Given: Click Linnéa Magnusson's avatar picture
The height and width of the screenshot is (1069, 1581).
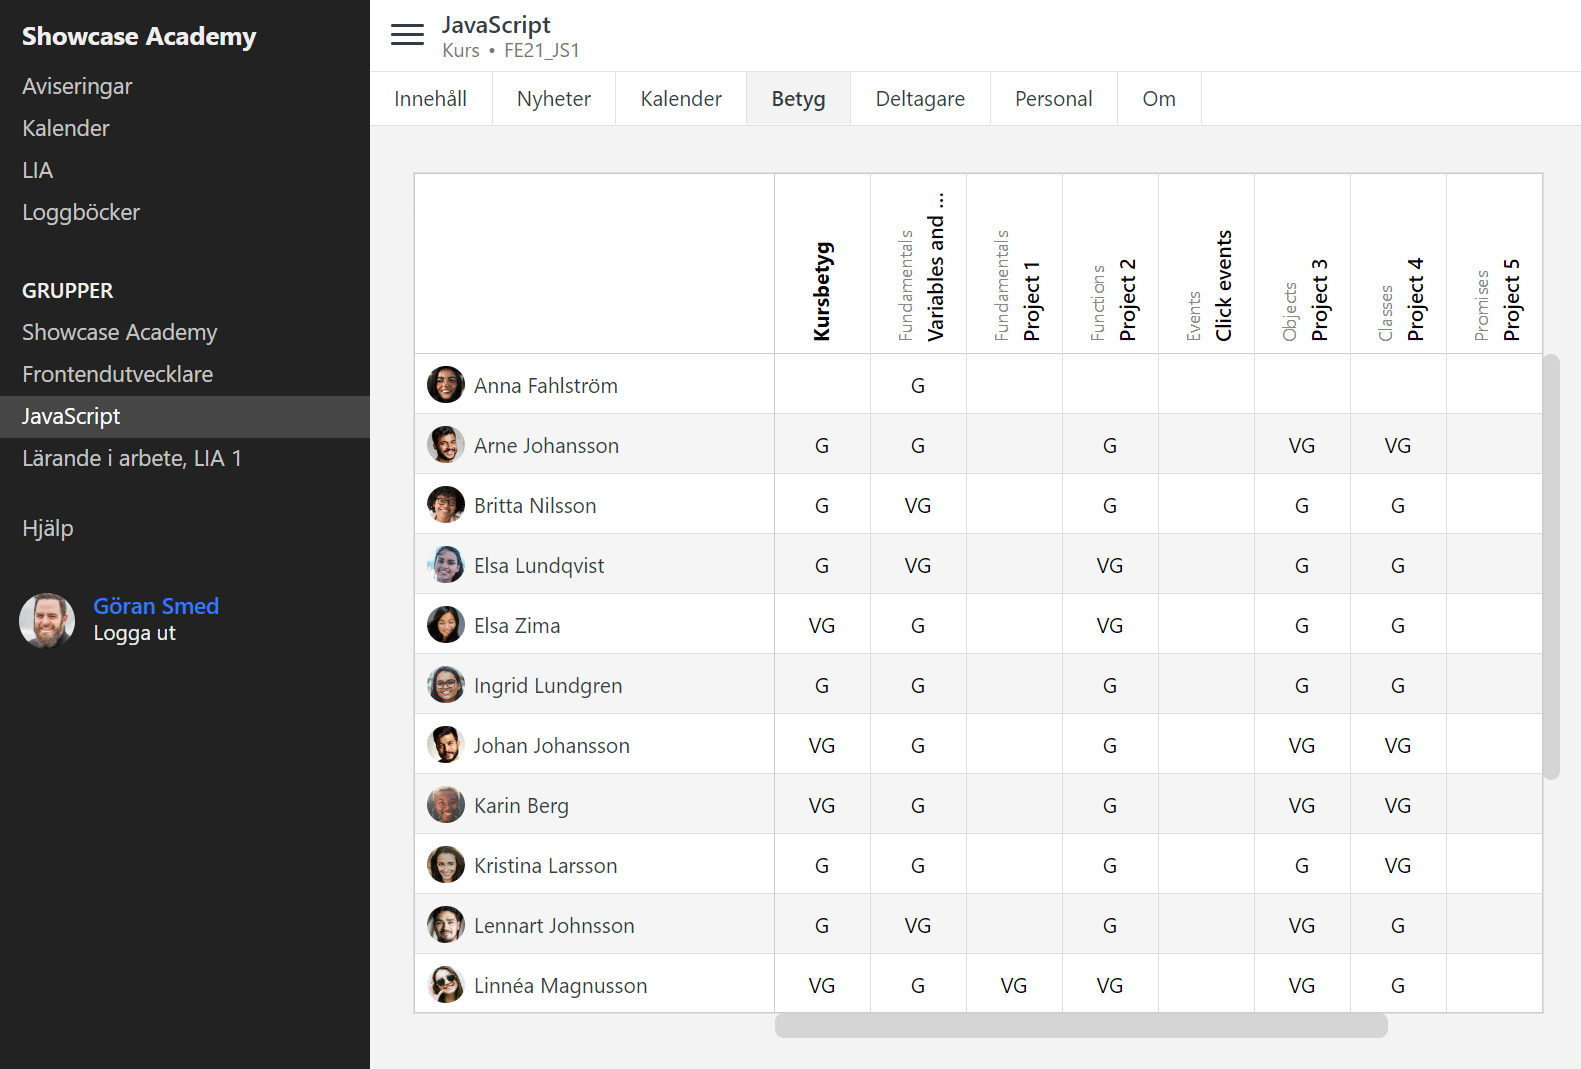Looking at the screenshot, I should pos(445,985).
